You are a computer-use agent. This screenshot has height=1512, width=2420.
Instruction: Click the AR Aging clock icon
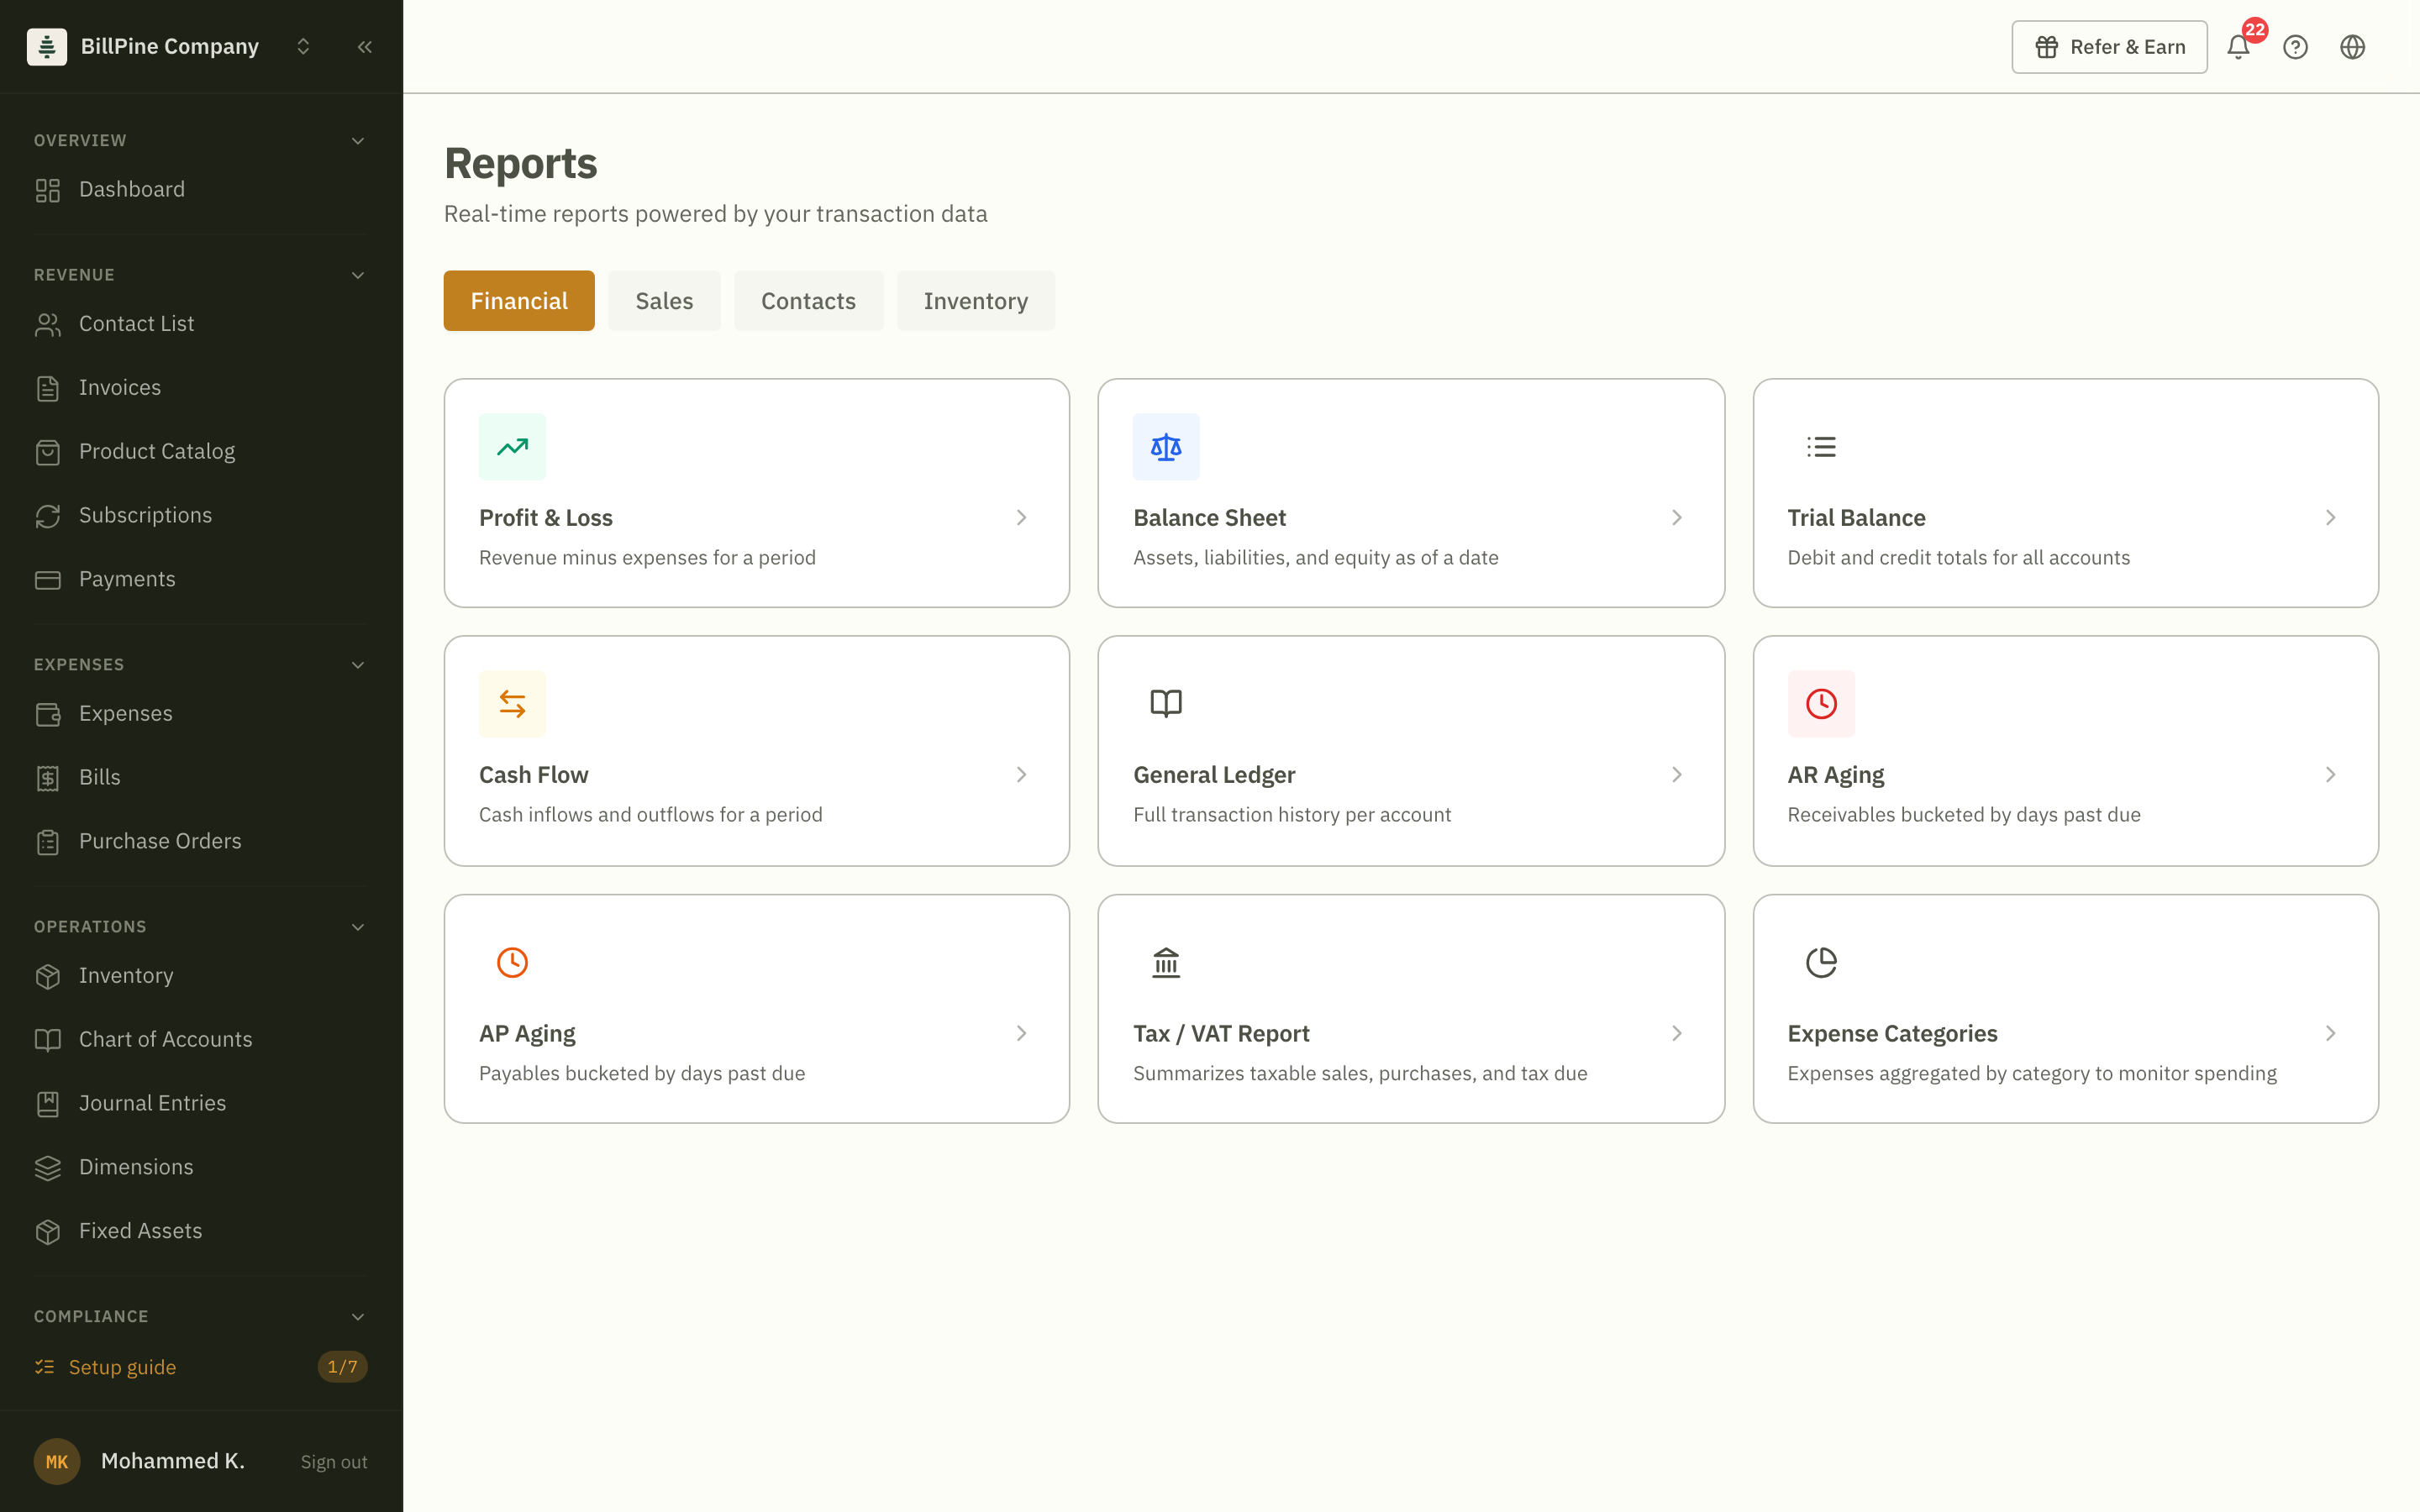click(1821, 704)
